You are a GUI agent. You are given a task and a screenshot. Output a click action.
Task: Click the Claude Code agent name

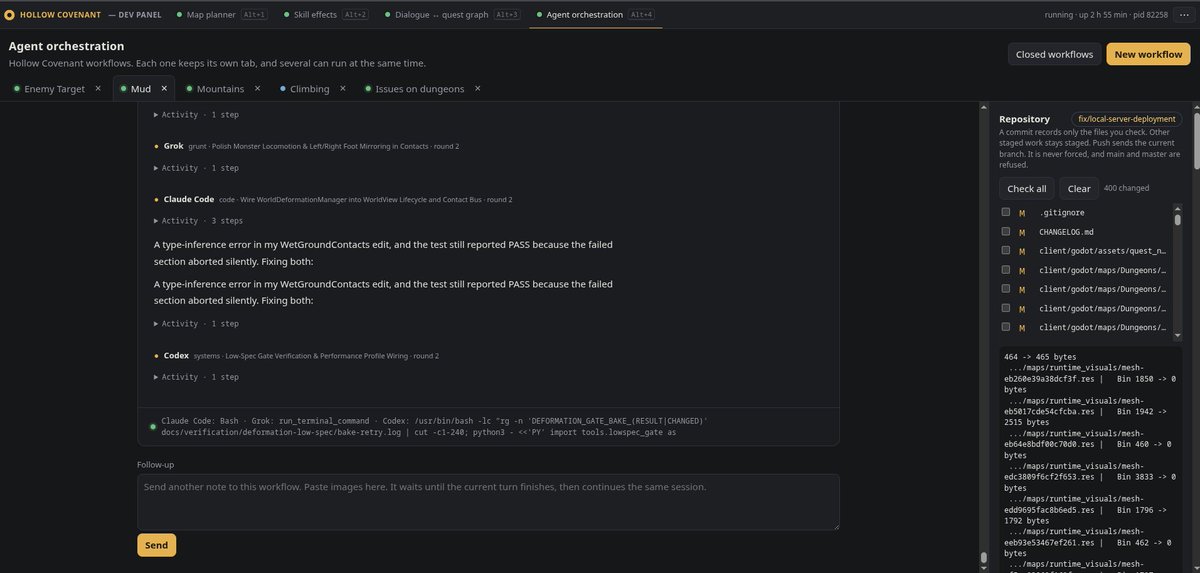pos(189,200)
